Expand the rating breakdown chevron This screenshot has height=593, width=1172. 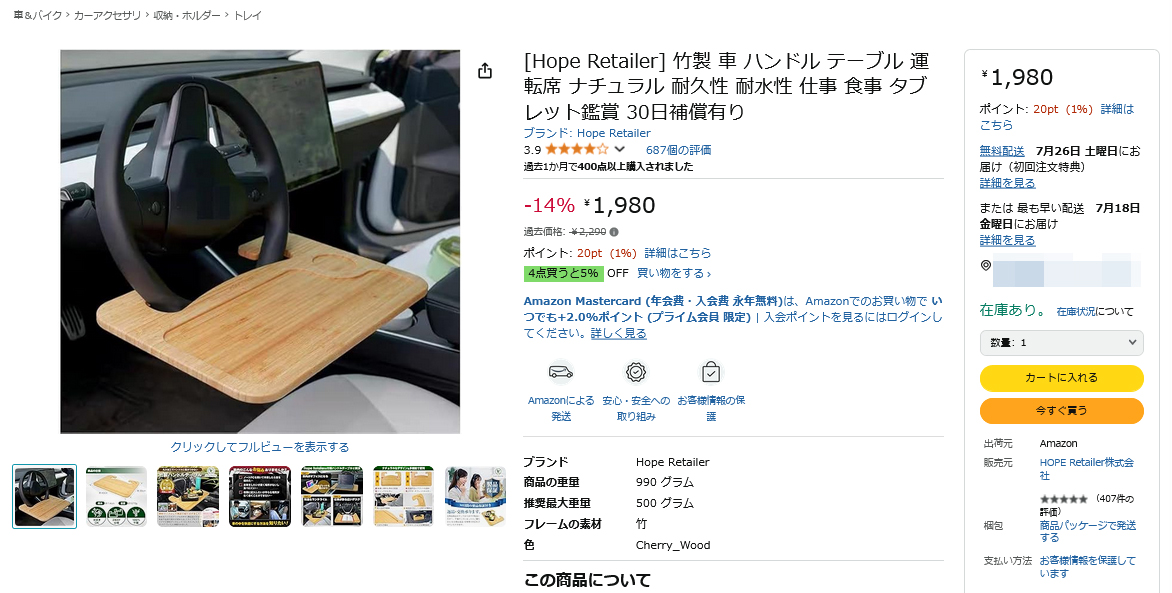[x=620, y=150]
